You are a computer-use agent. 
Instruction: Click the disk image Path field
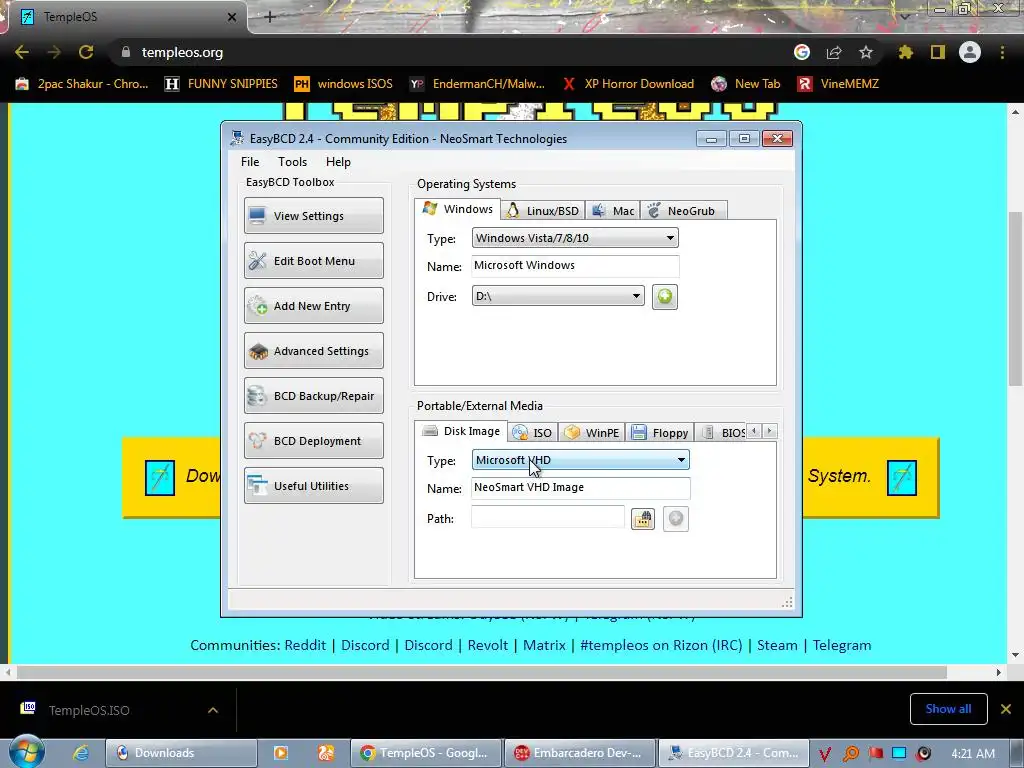click(547, 518)
